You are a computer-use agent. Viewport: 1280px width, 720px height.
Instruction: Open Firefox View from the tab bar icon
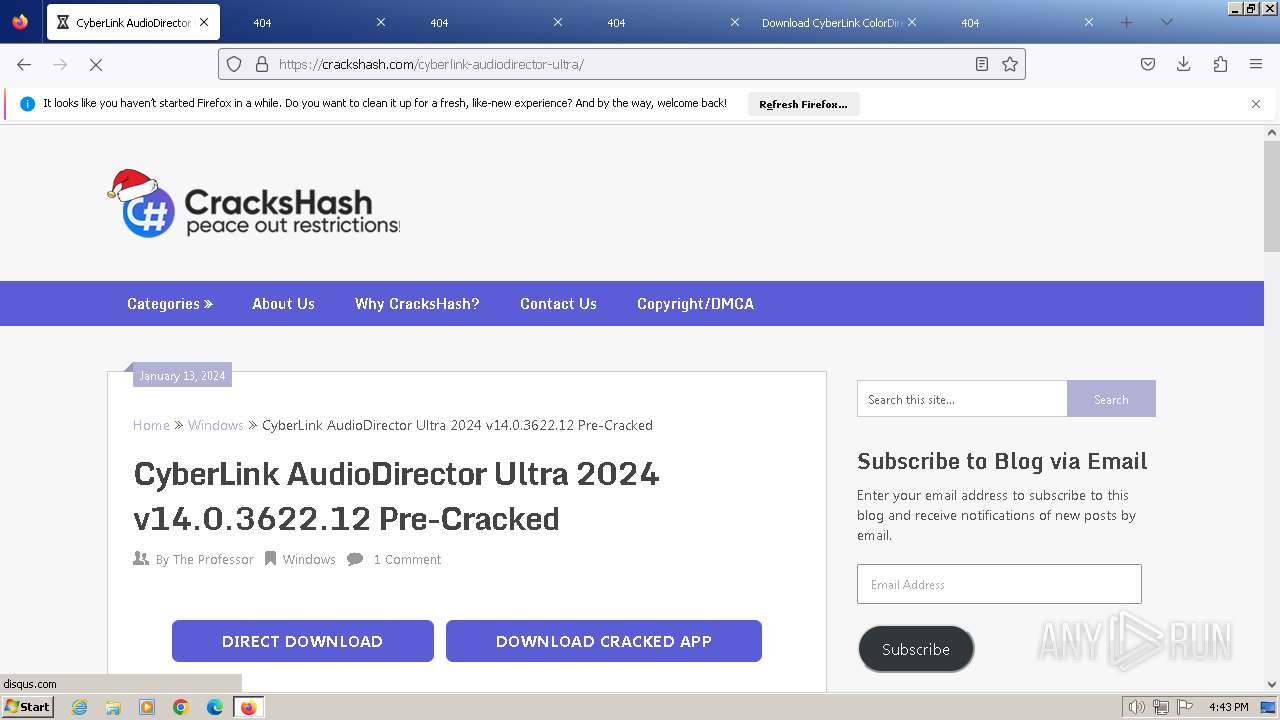coord(20,22)
